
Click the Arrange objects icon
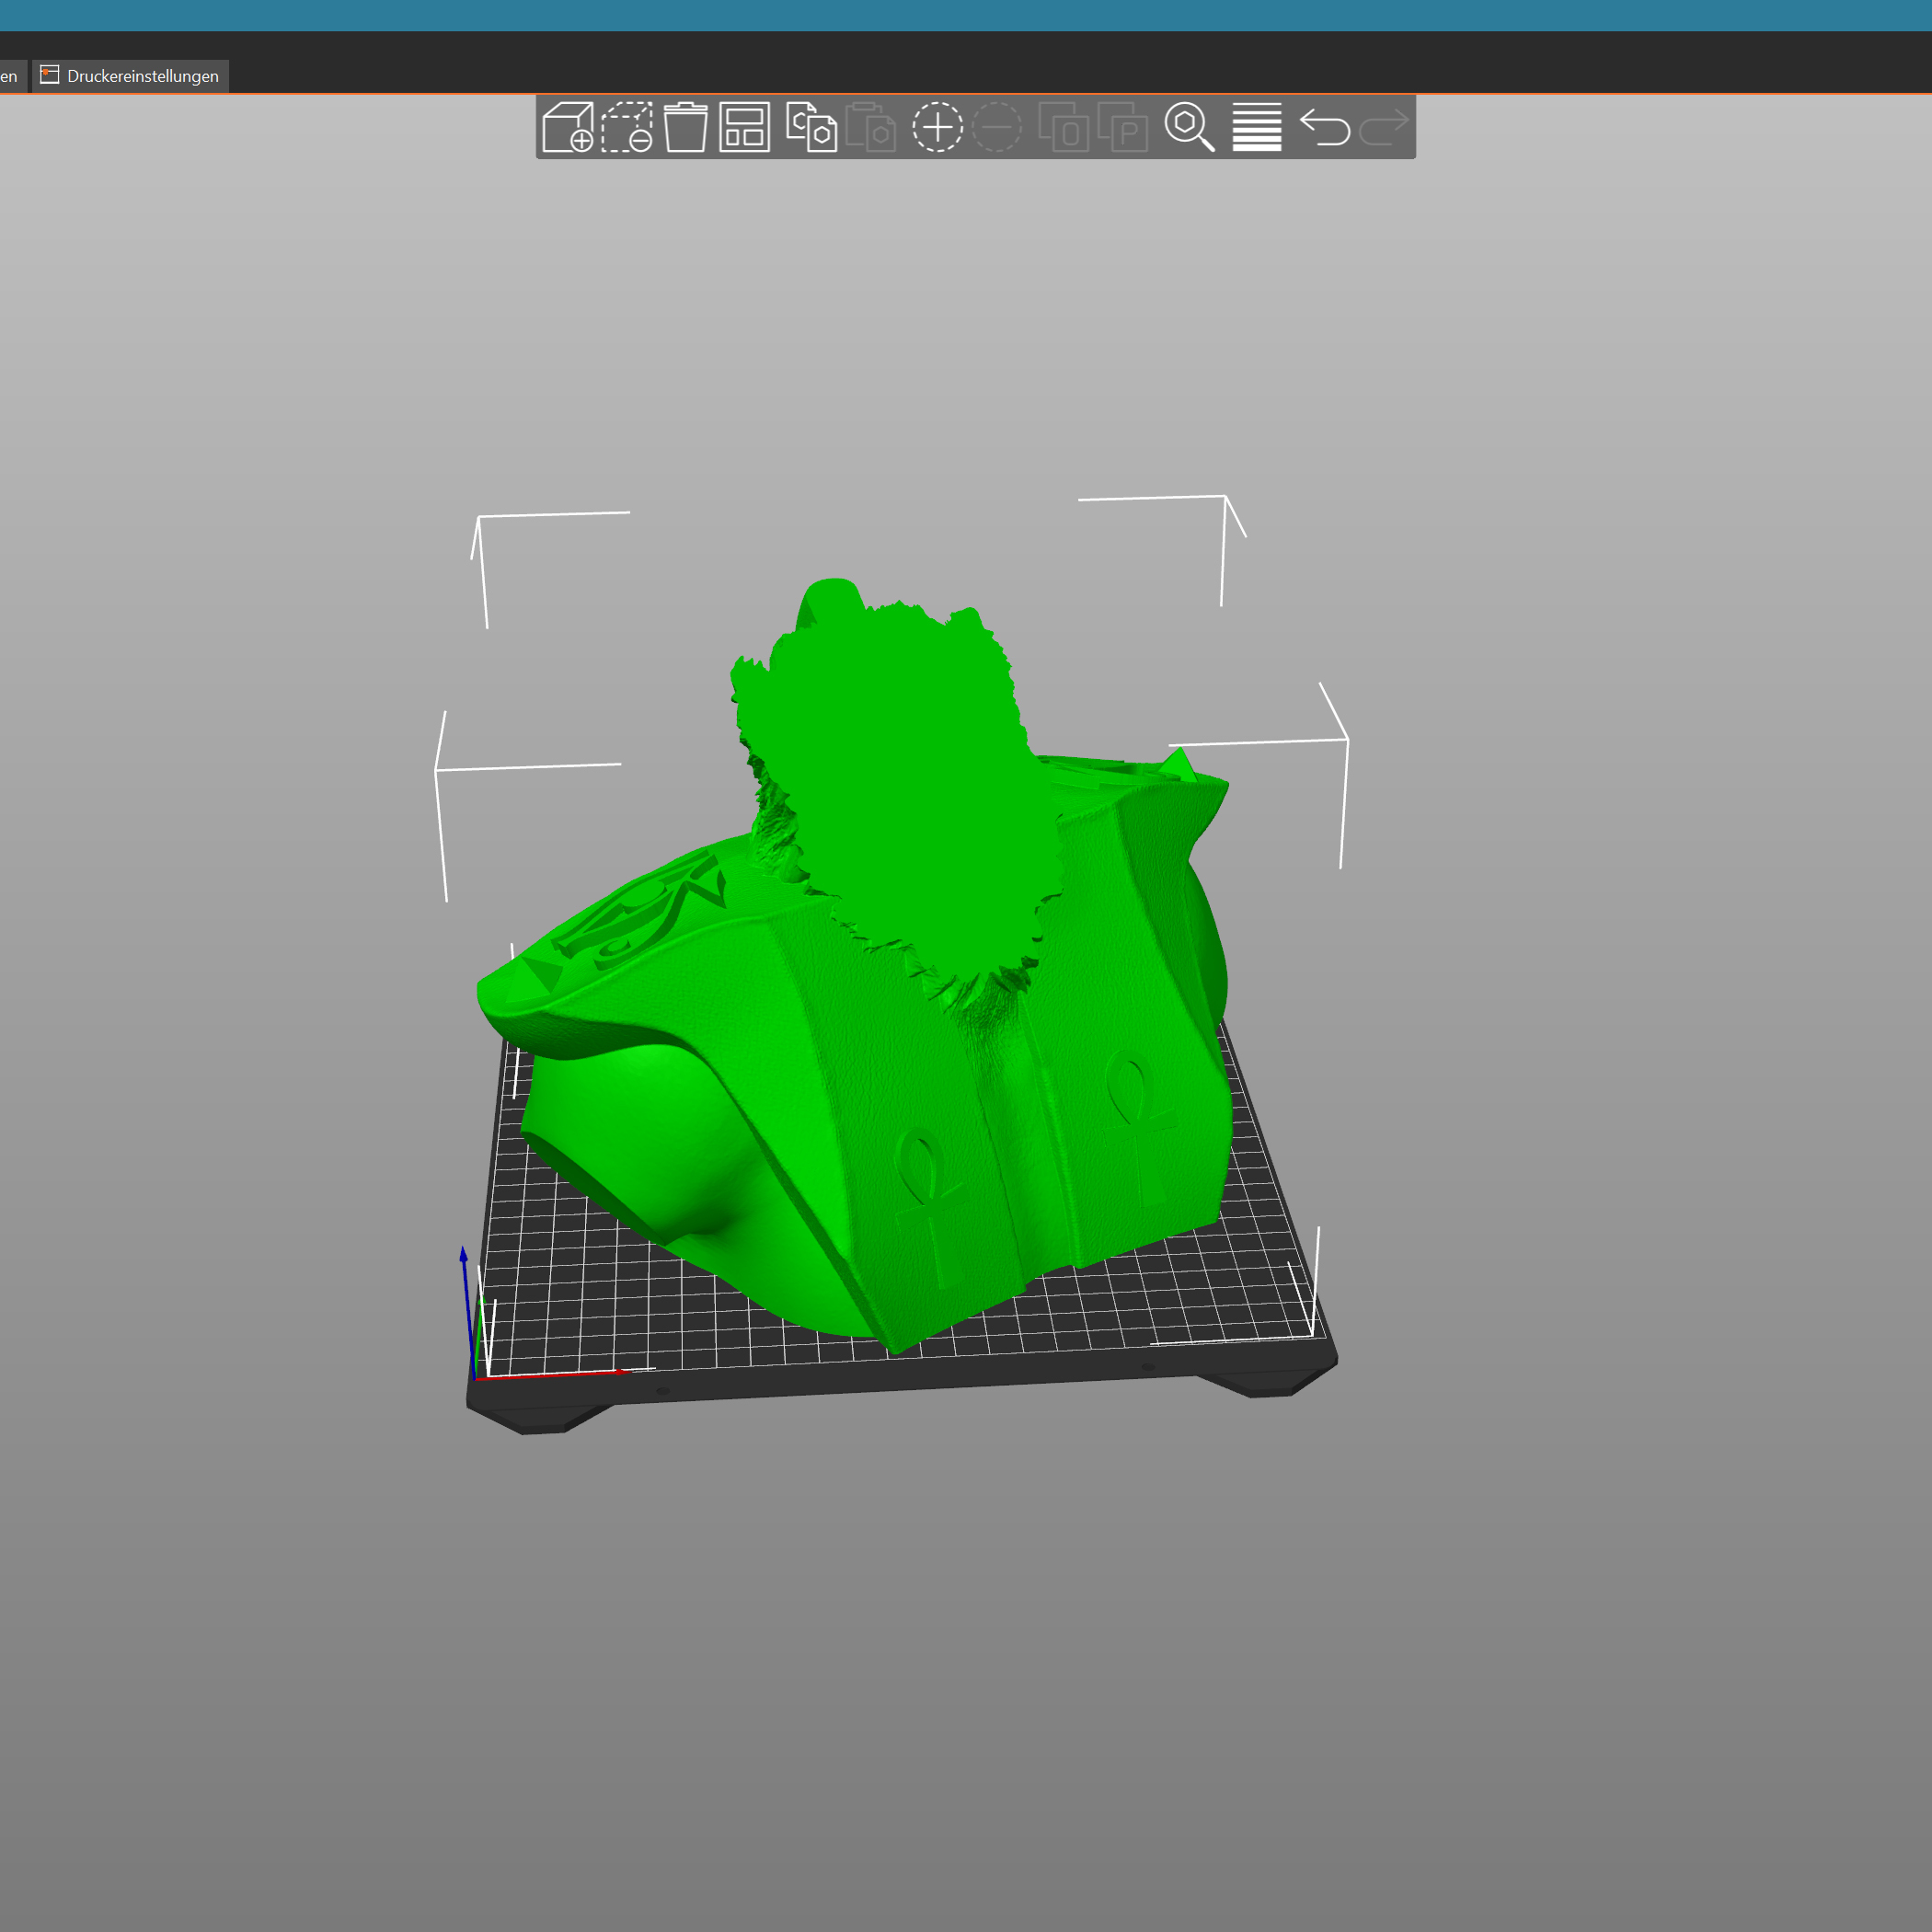744,127
